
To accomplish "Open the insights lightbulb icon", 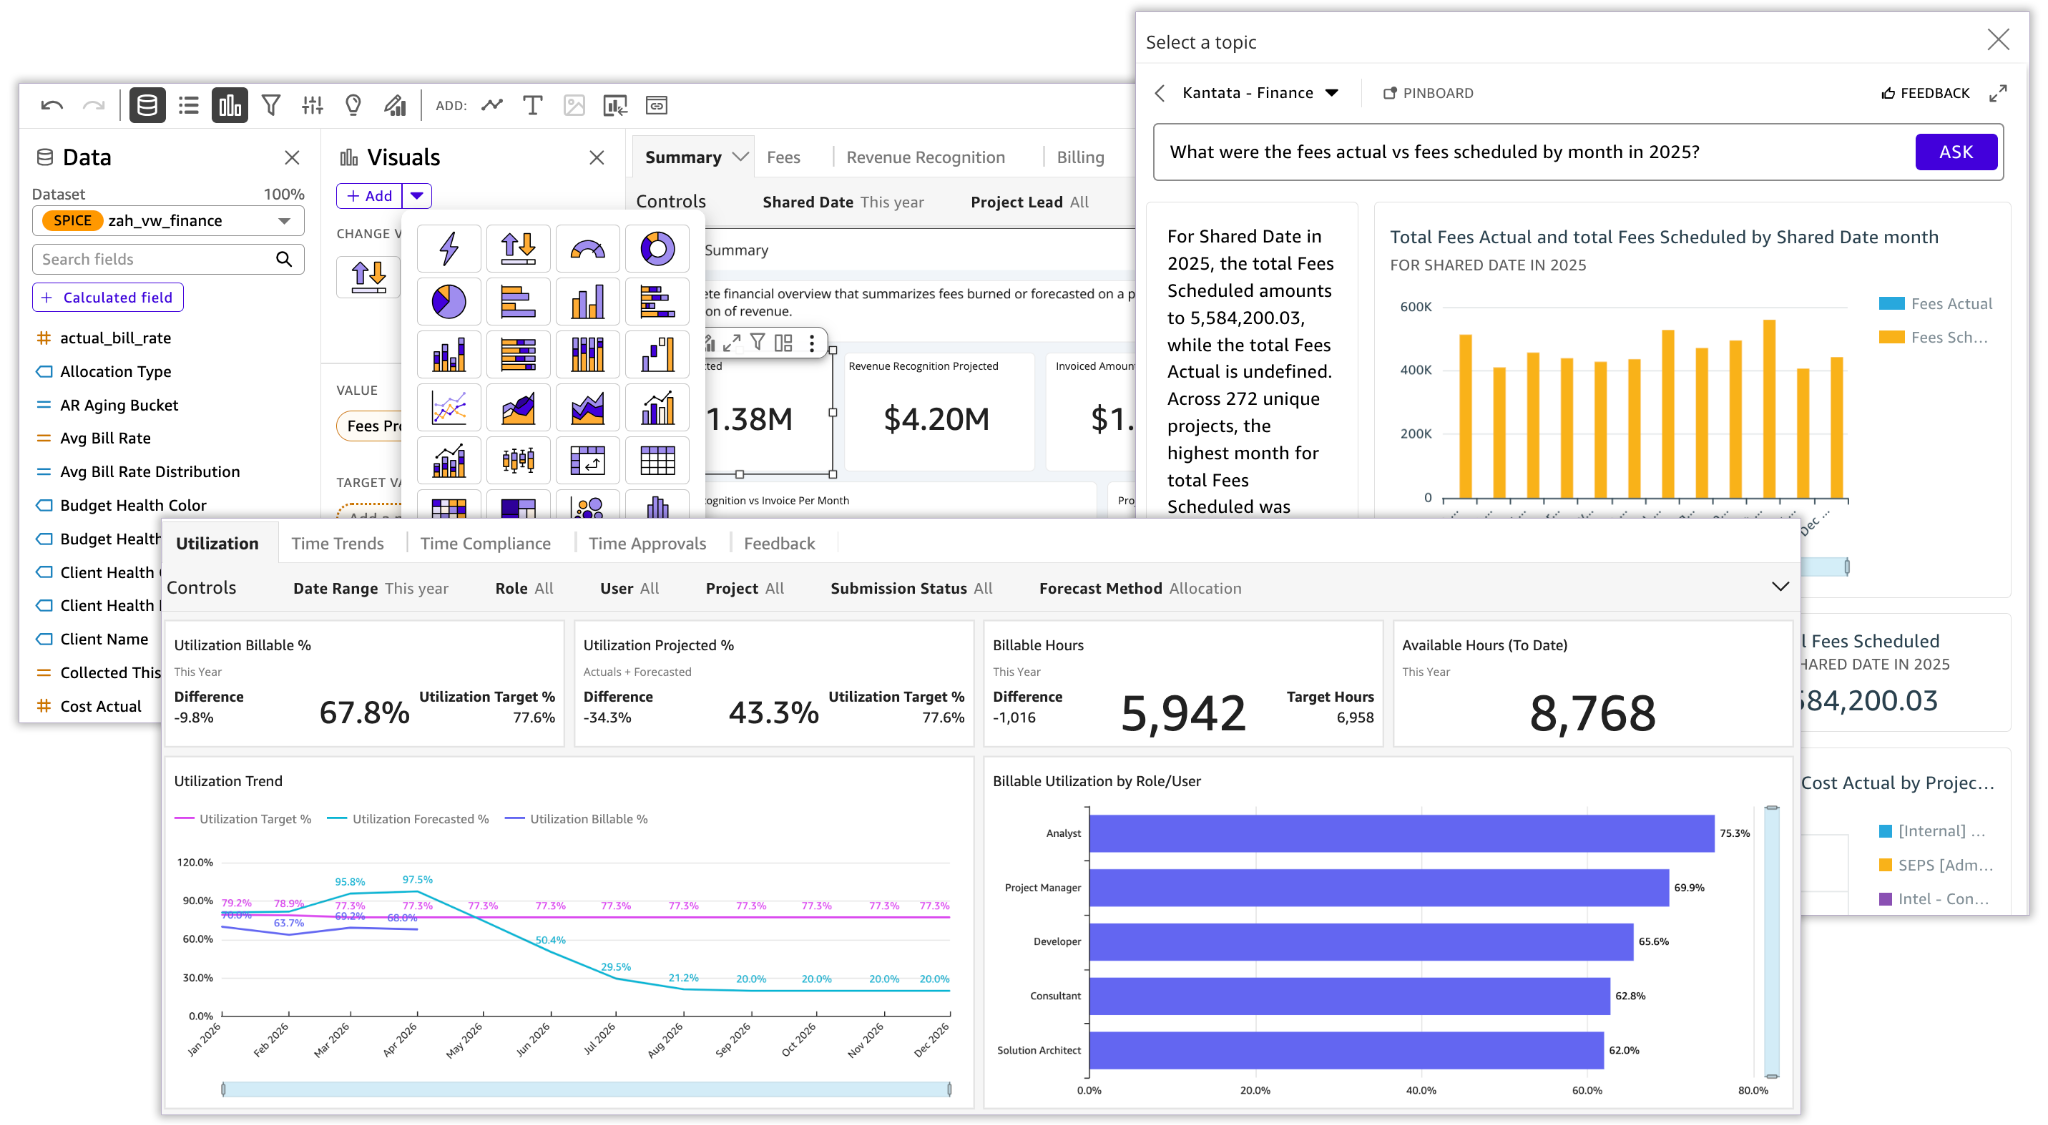I will tap(353, 105).
